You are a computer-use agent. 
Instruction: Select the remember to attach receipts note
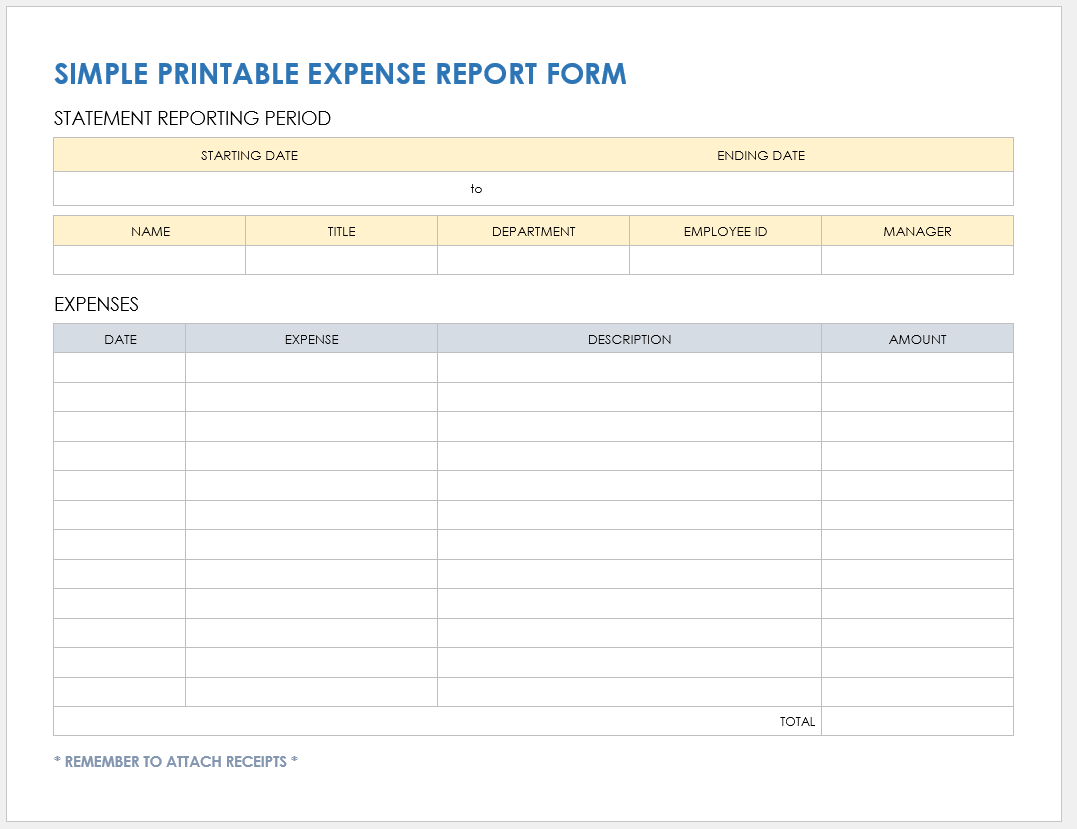click(175, 761)
